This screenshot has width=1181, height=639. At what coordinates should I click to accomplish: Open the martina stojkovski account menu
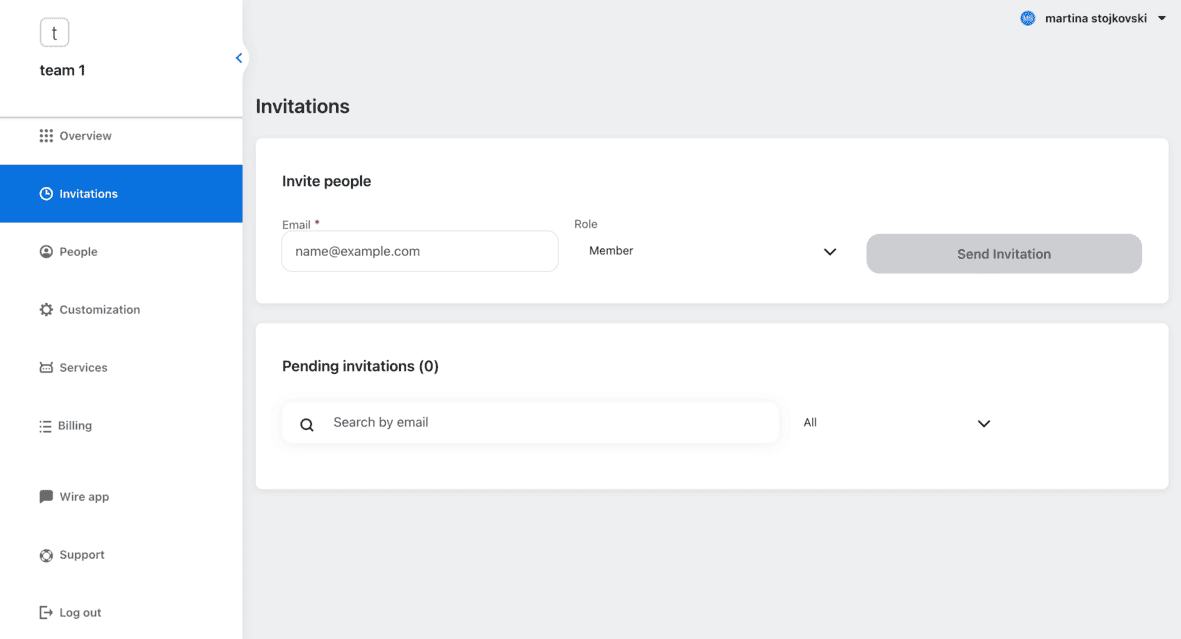point(1094,18)
